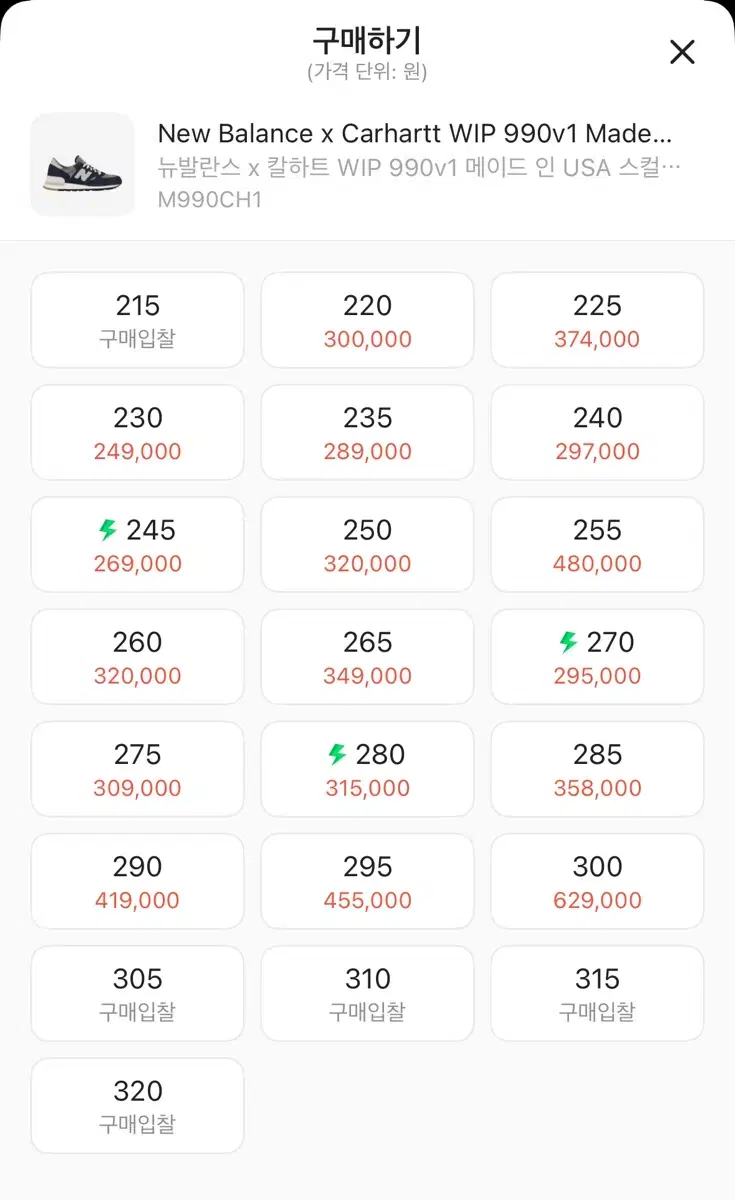Select size 310 purchase bid option
Viewport: 735px width, 1200px height.
[367, 994]
